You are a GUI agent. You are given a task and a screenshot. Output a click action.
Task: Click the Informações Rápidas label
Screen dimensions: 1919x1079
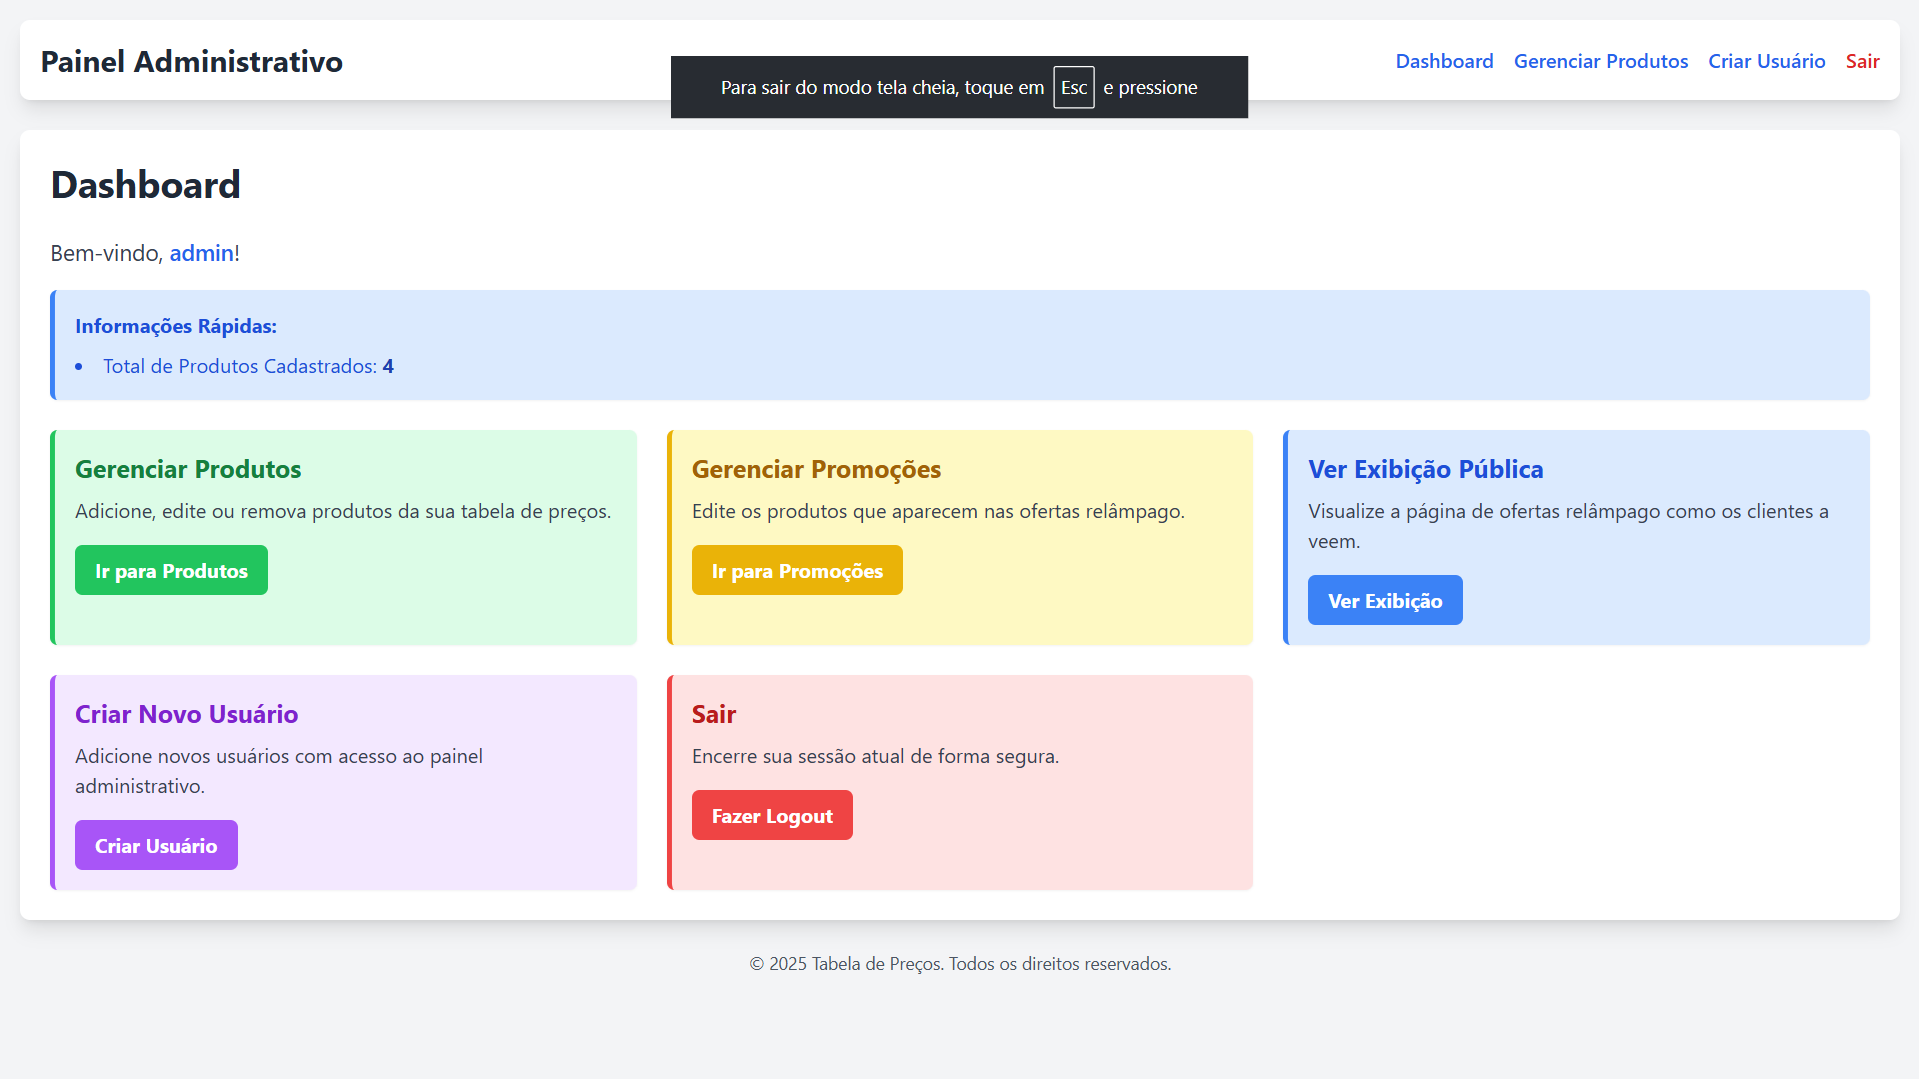coord(176,326)
